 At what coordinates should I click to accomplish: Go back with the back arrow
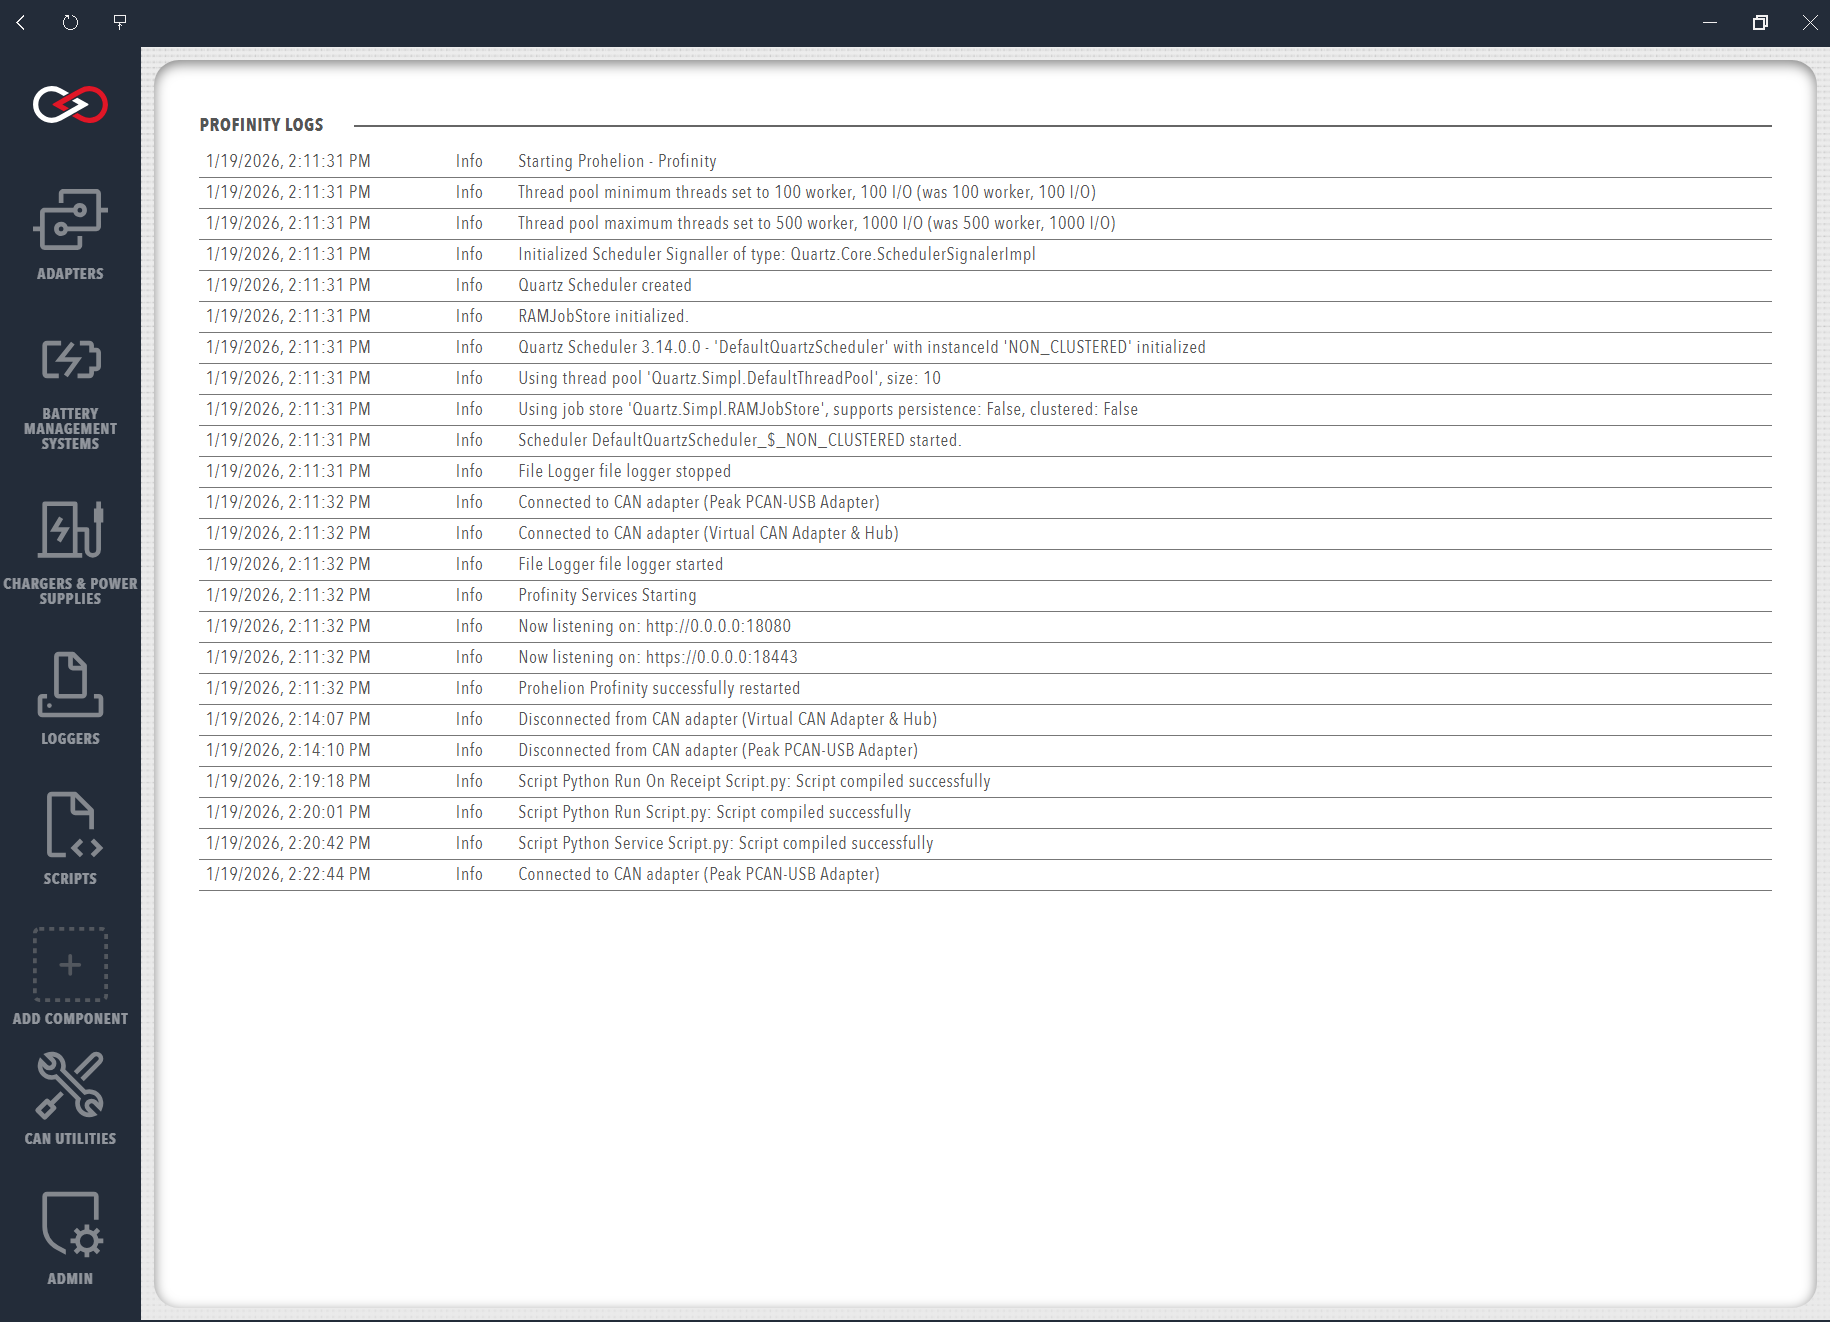pyautogui.click(x=21, y=22)
